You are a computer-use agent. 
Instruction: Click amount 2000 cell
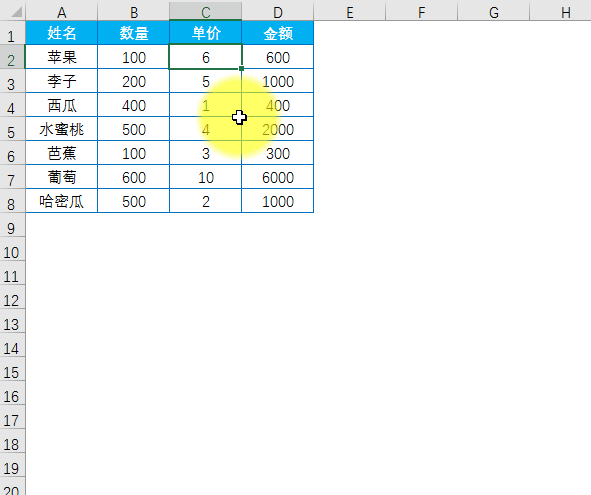pyautogui.click(x=277, y=129)
